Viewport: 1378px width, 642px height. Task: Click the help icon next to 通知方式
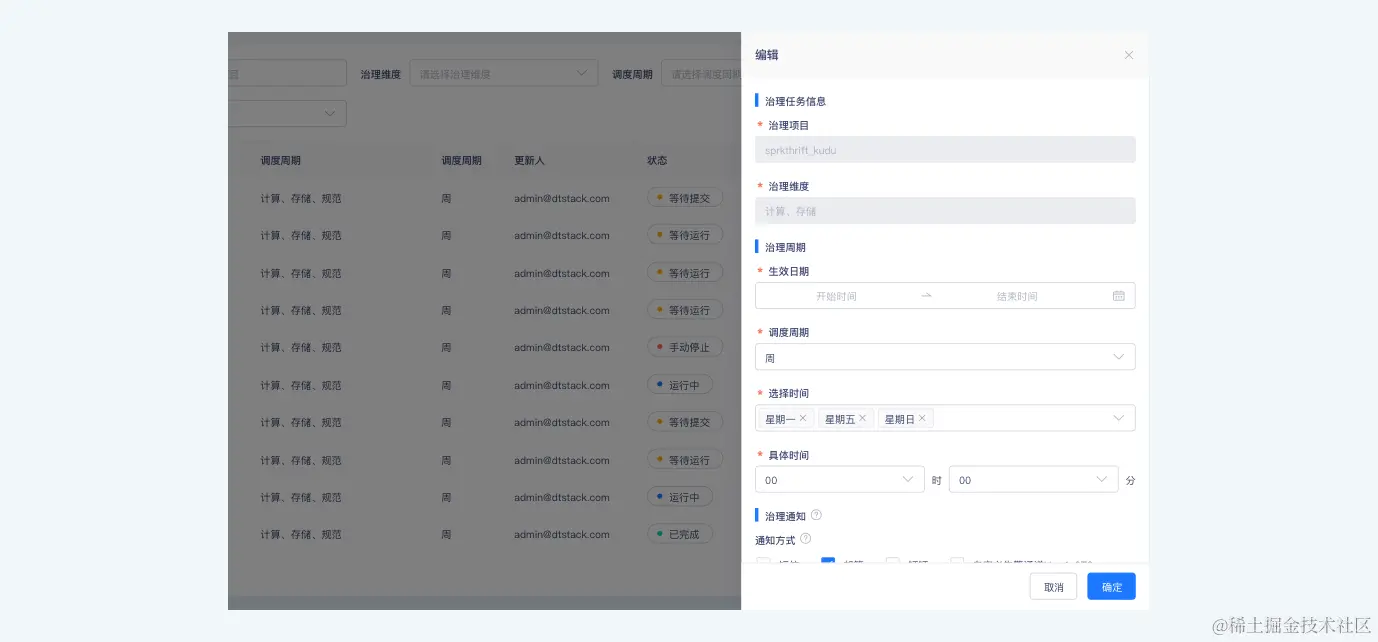806,539
